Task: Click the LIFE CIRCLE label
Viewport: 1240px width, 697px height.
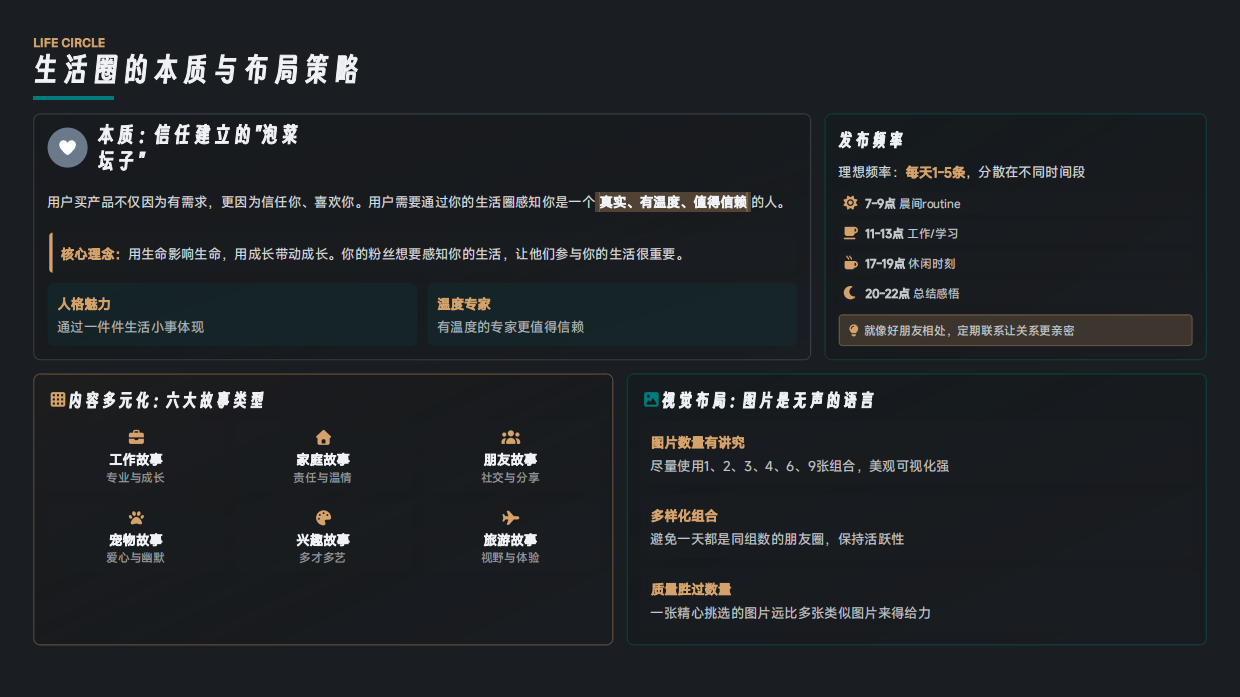Action: 69,43
